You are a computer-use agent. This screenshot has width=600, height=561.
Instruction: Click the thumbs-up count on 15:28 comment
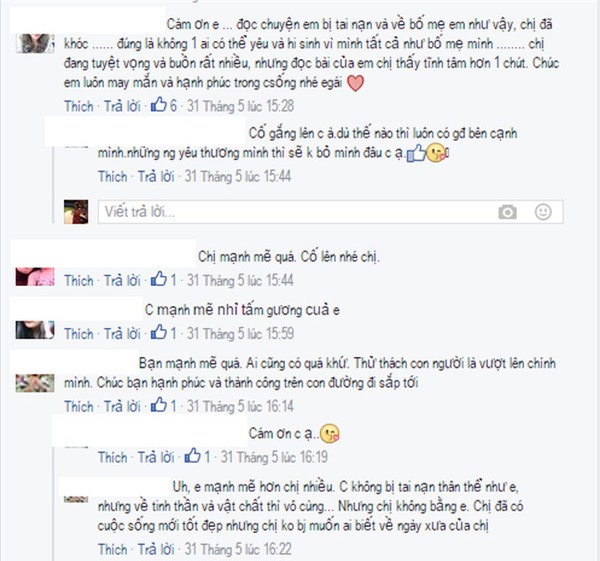(164, 105)
